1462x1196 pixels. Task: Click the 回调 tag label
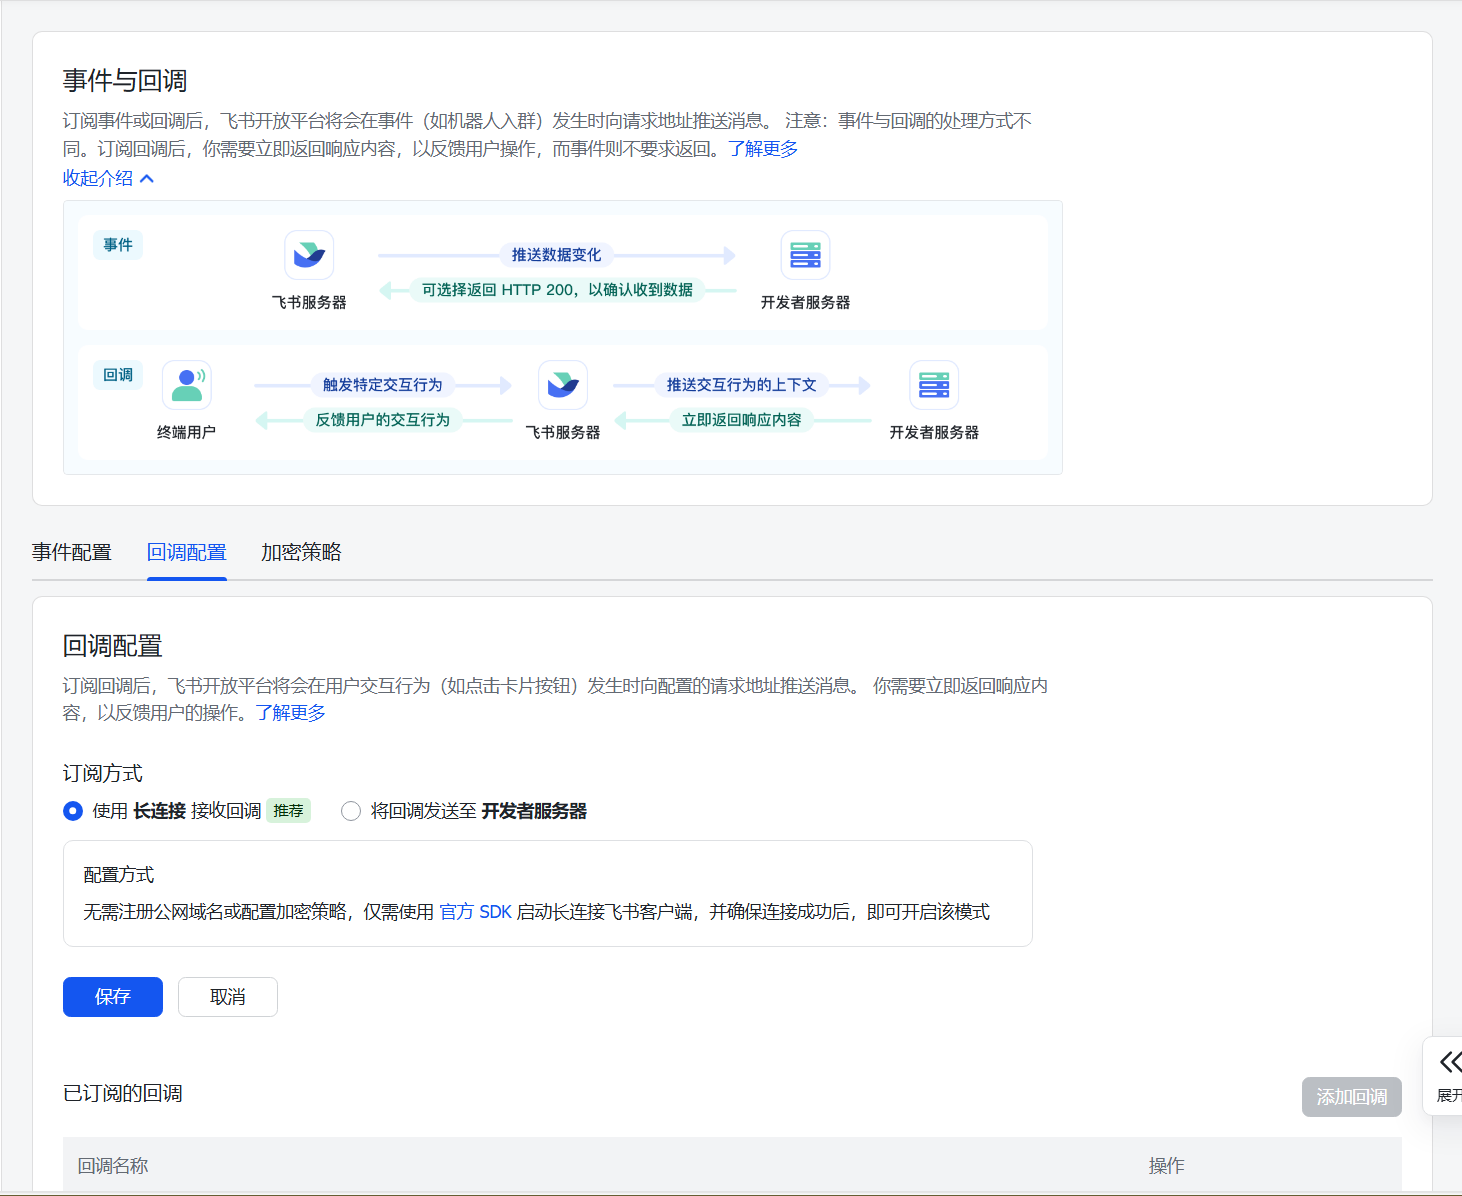118,375
